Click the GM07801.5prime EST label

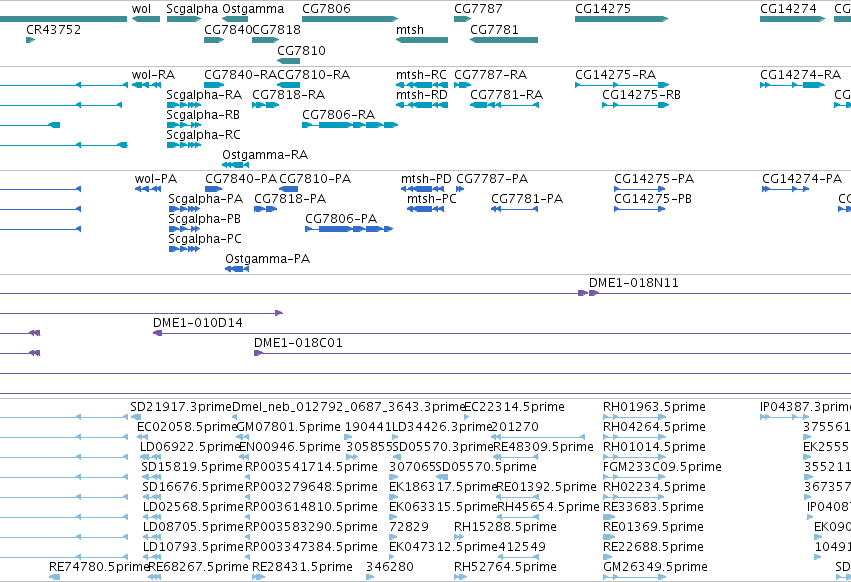point(288,427)
